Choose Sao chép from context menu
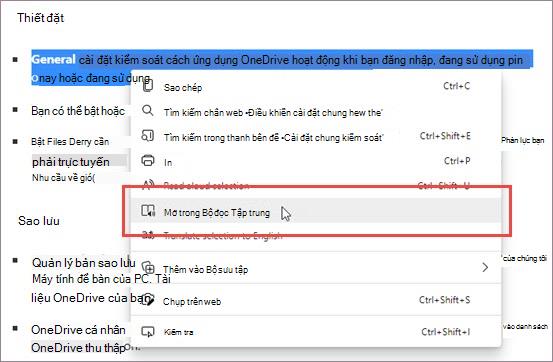 point(316,86)
